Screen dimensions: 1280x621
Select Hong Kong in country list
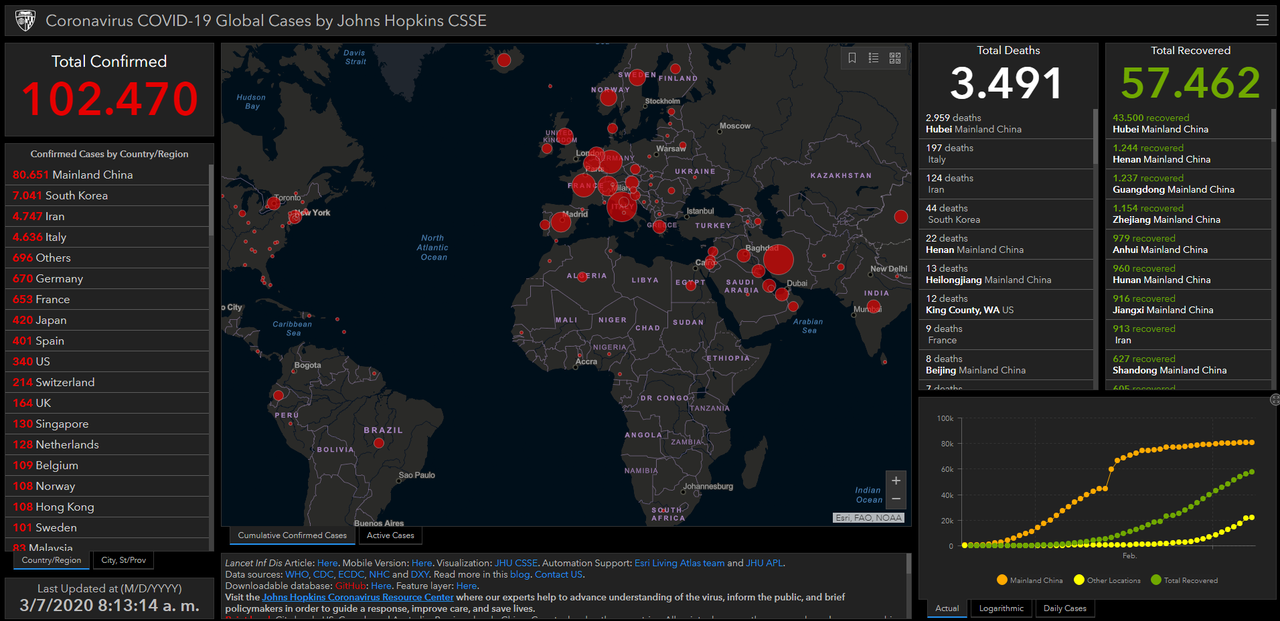(x=108, y=507)
